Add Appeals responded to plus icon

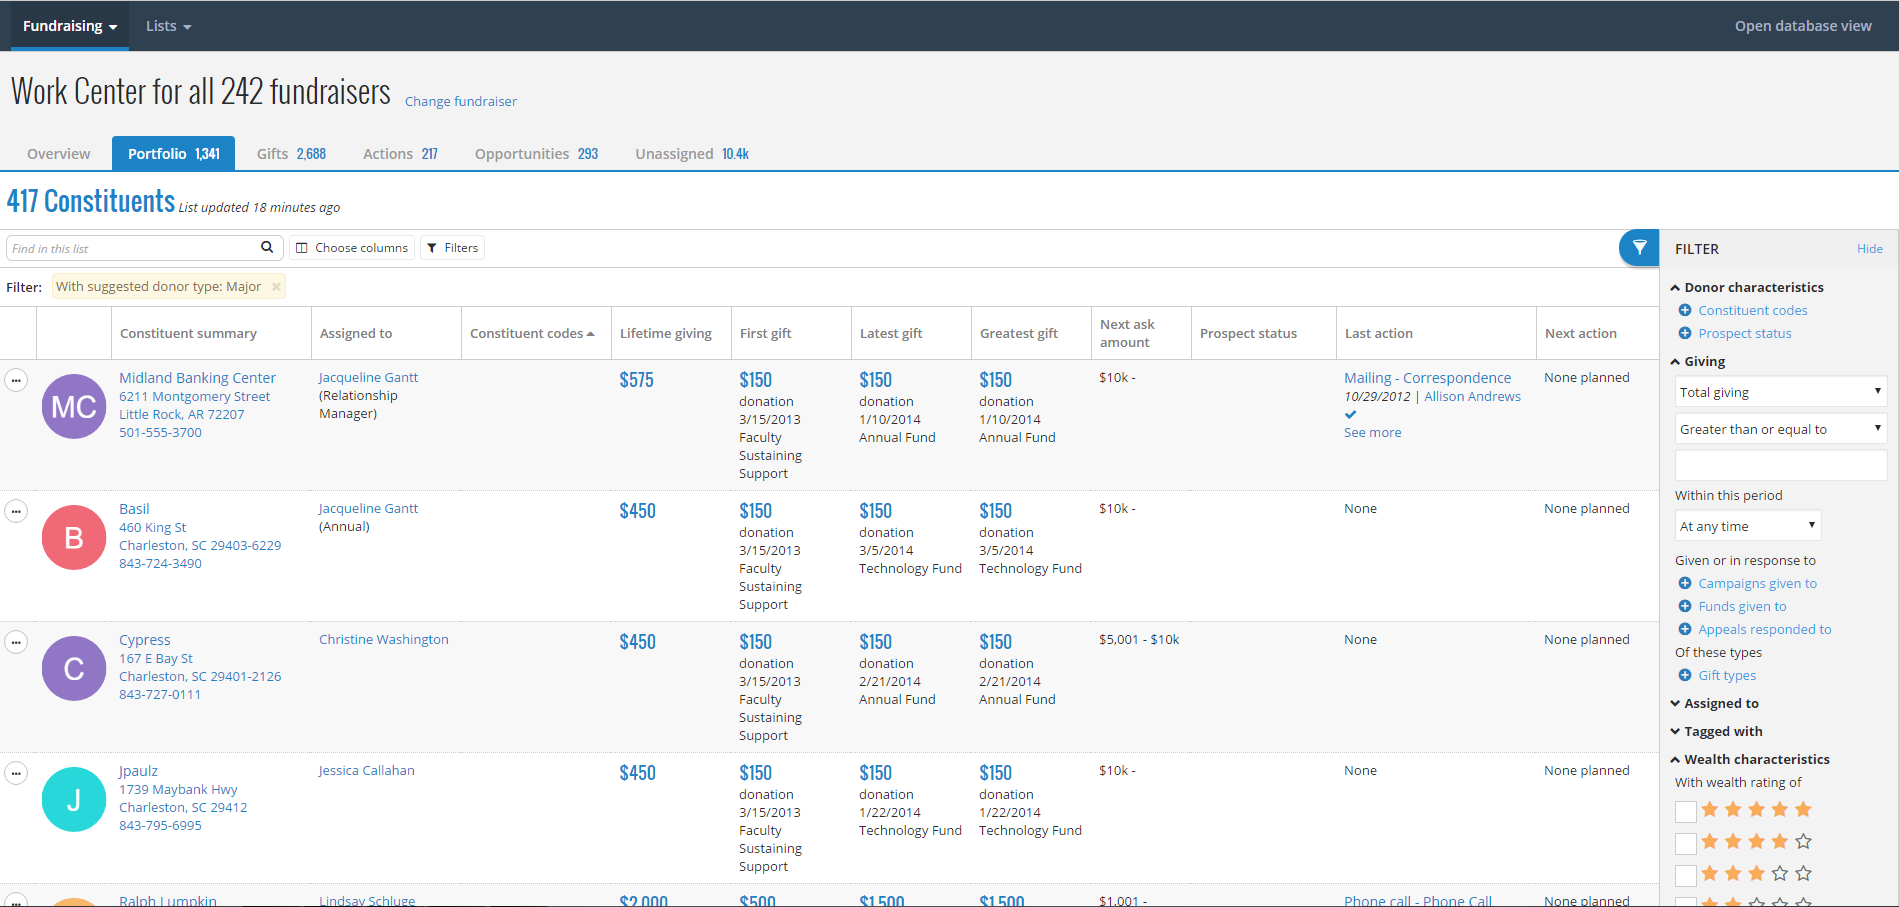1685,629
